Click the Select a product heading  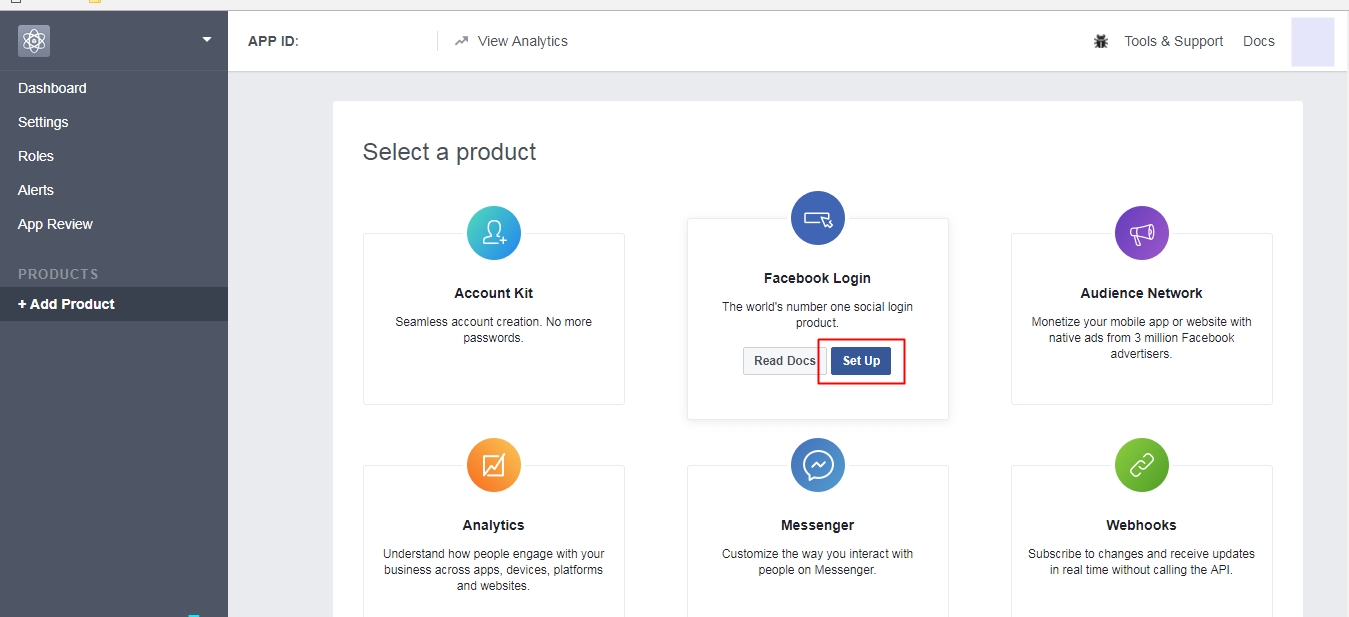(x=450, y=152)
